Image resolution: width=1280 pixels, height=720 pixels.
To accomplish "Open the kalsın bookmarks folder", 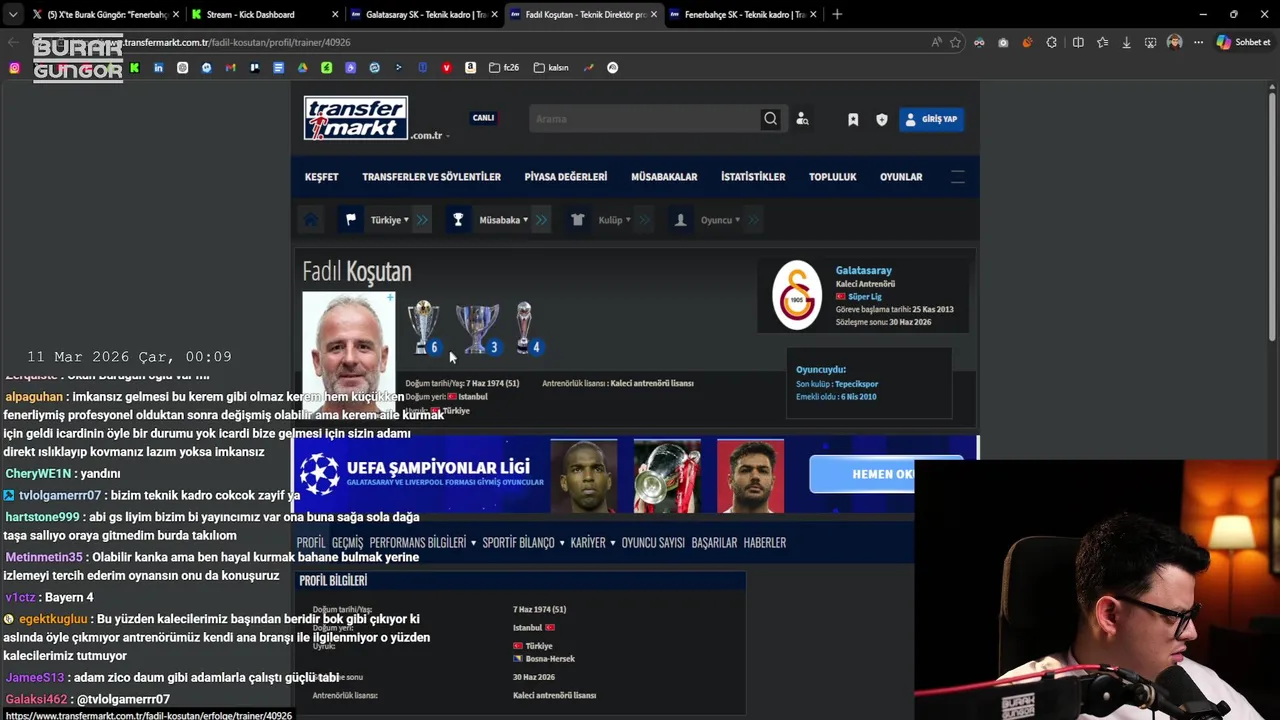I will 551,68.
